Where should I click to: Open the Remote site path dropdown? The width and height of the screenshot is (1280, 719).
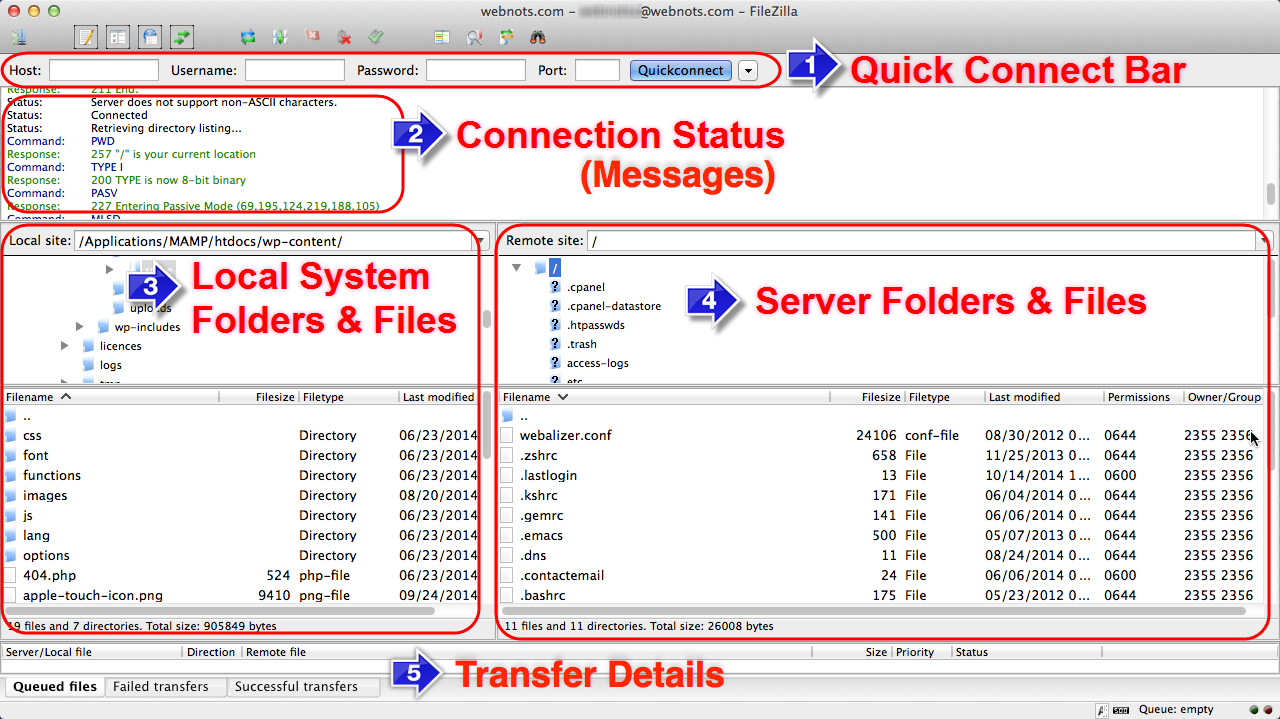(1264, 241)
